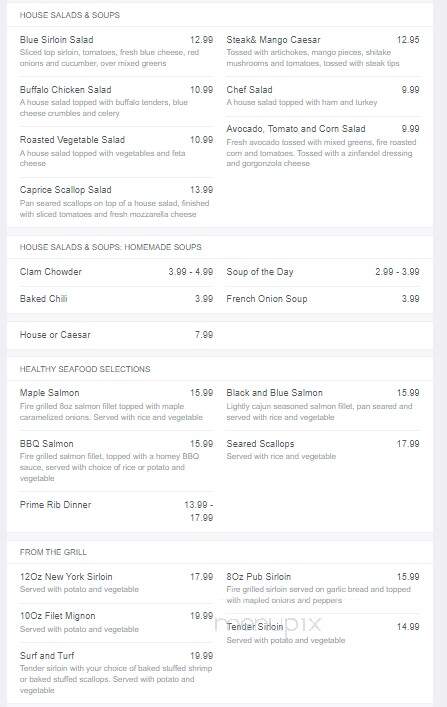Screen dimensions: 447x707
Task: Choose Seared Scallops
Action: [323, 450]
